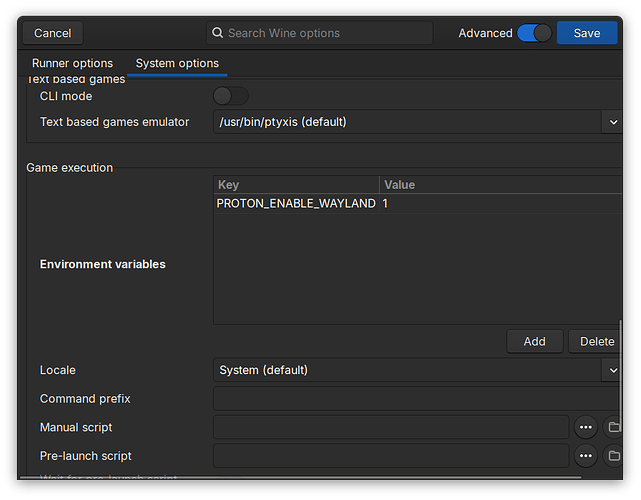Click the Pre-launch script three-dots menu icon
The height and width of the screenshot is (500, 641).
[x=587, y=456]
